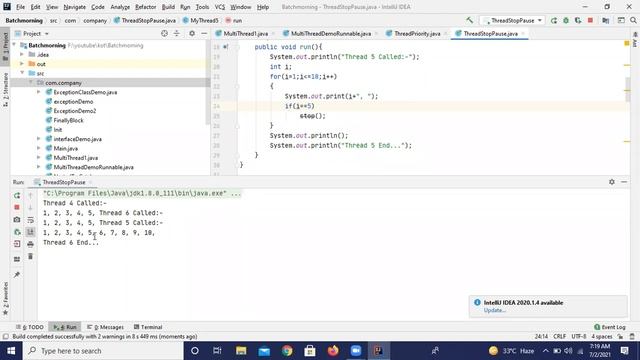The image size is (640, 360).
Task: Open Project panel settings gear
Action: [192, 33]
